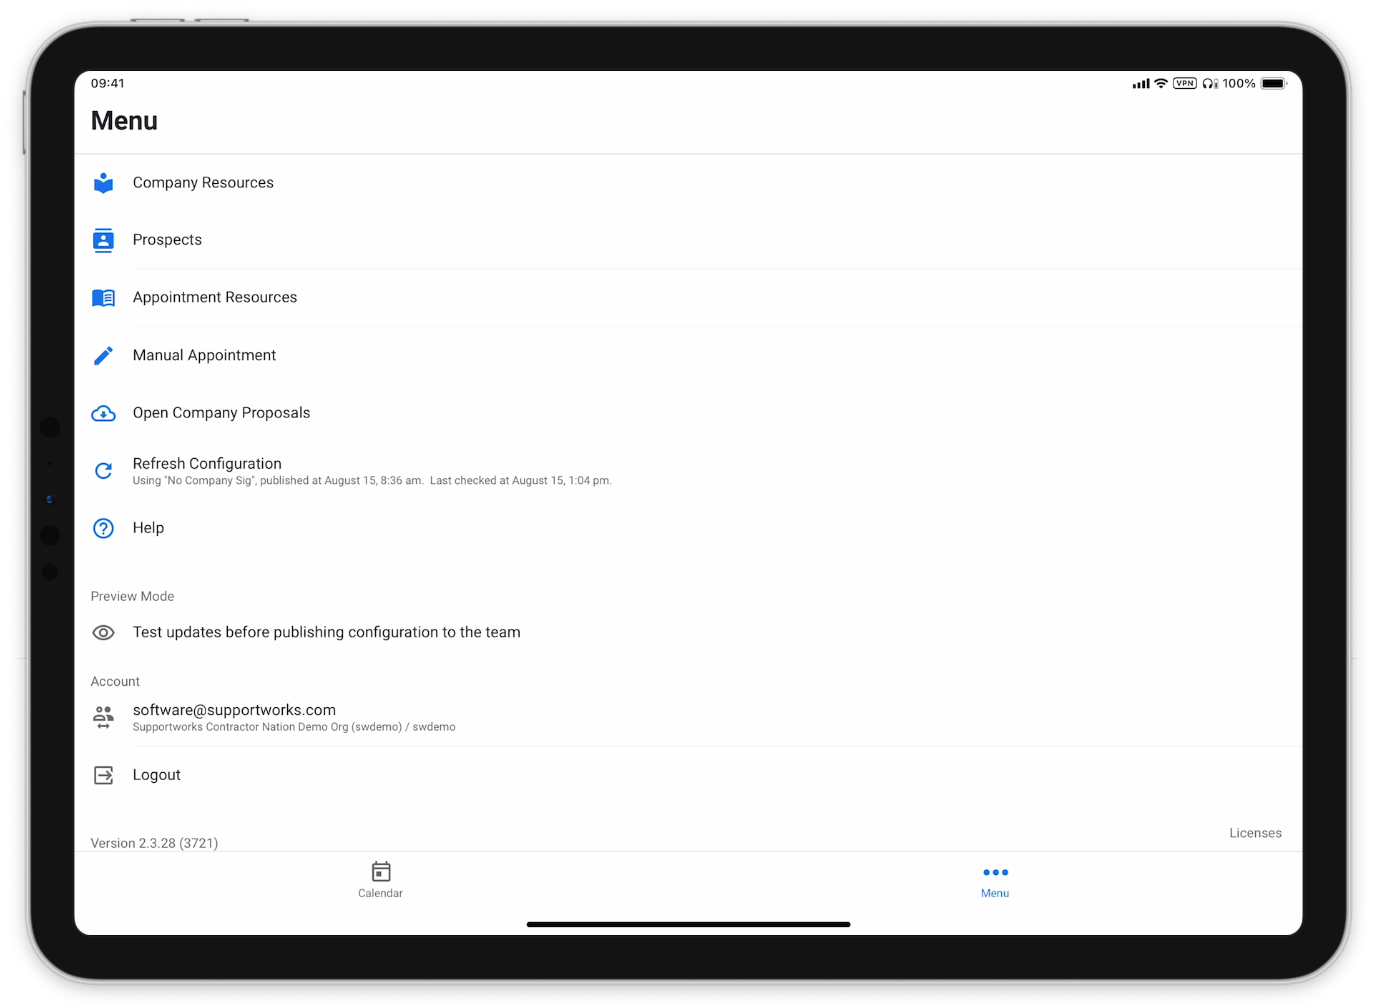
Task: Open the software@supportworks.com account row
Action: pyautogui.click(x=688, y=717)
